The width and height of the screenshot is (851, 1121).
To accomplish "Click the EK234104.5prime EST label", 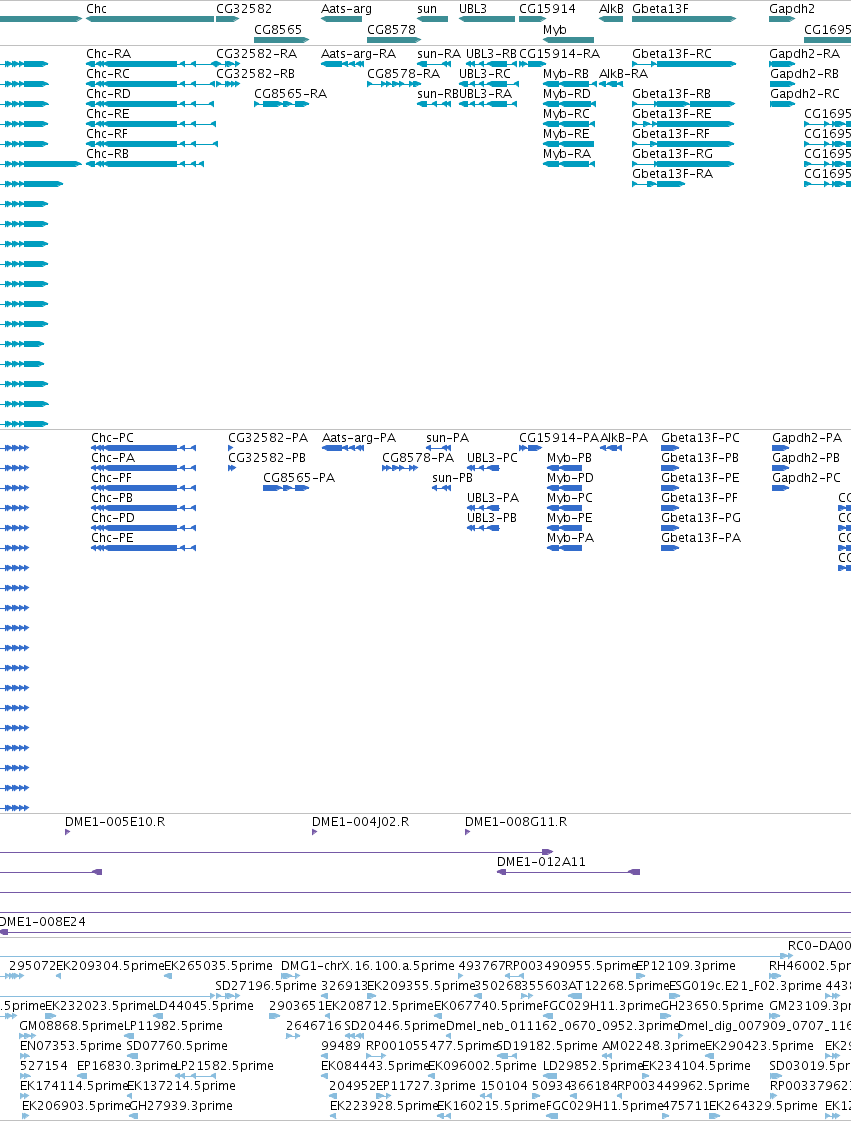I will pos(697,1066).
